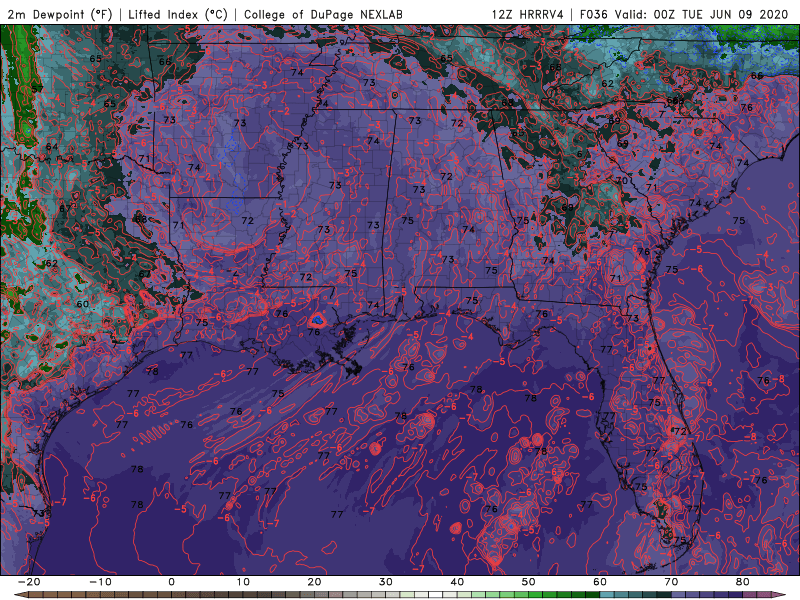This screenshot has width=800, height=600.
Task: Click the "F036" forecast hour text
Action: pyautogui.click(x=594, y=14)
